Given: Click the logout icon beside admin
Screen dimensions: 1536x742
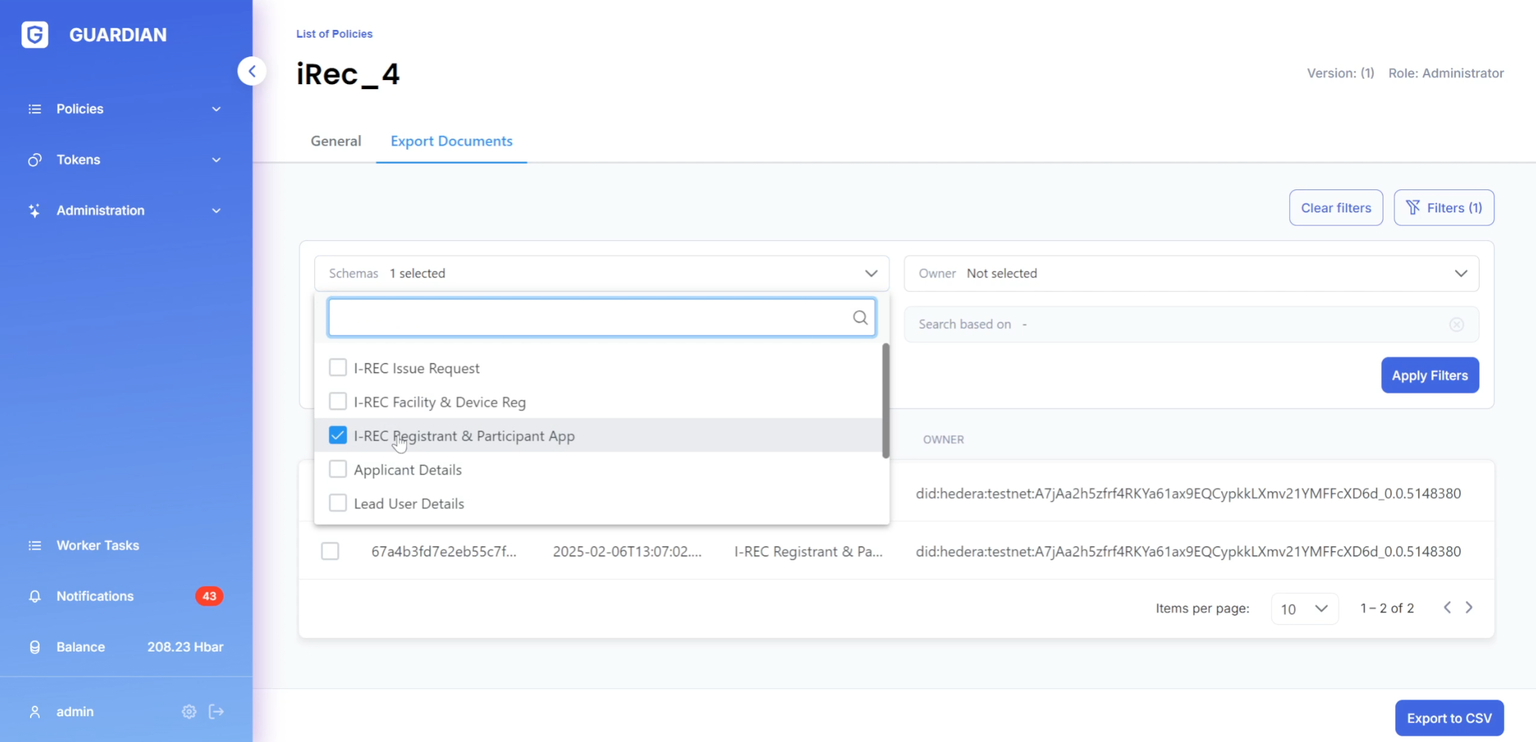Looking at the screenshot, I should pos(216,712).
